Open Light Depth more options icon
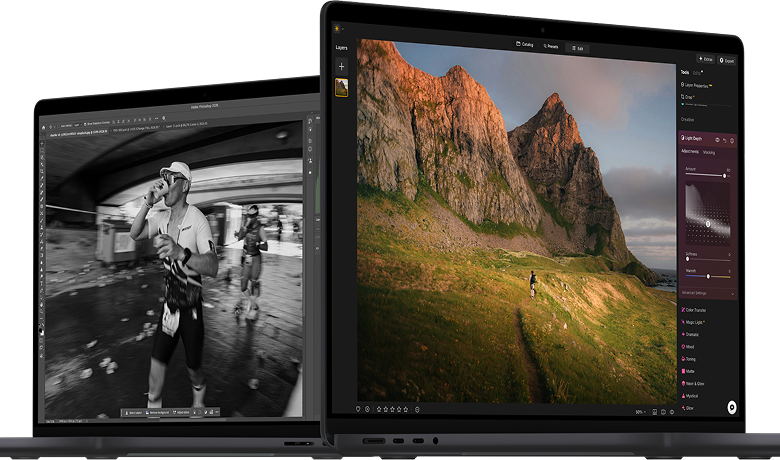The image size is (780, 460). click(732, 141)
